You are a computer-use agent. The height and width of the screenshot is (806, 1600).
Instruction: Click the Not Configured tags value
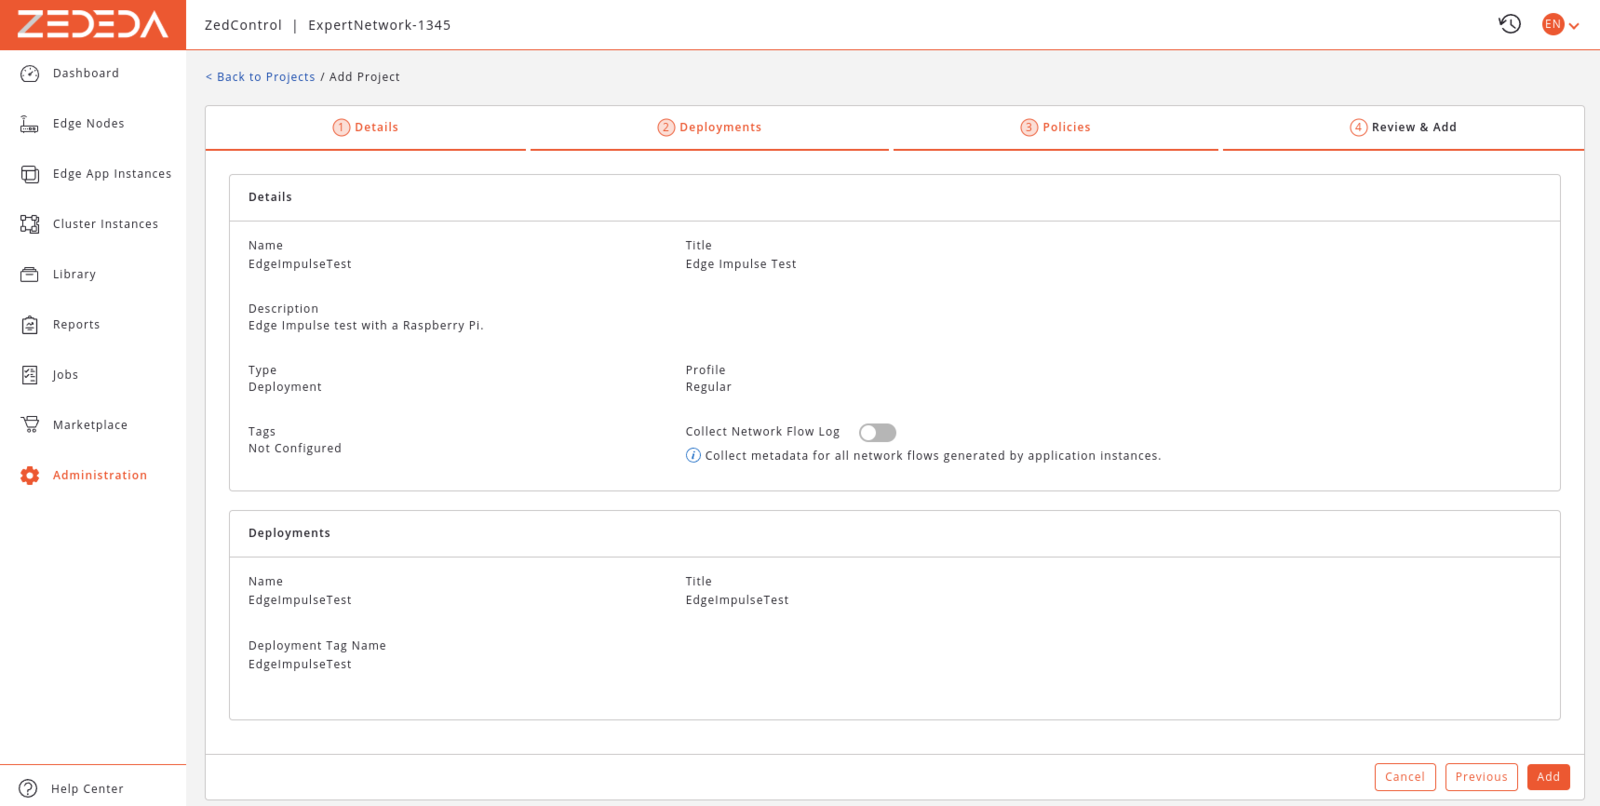point(295,448)
